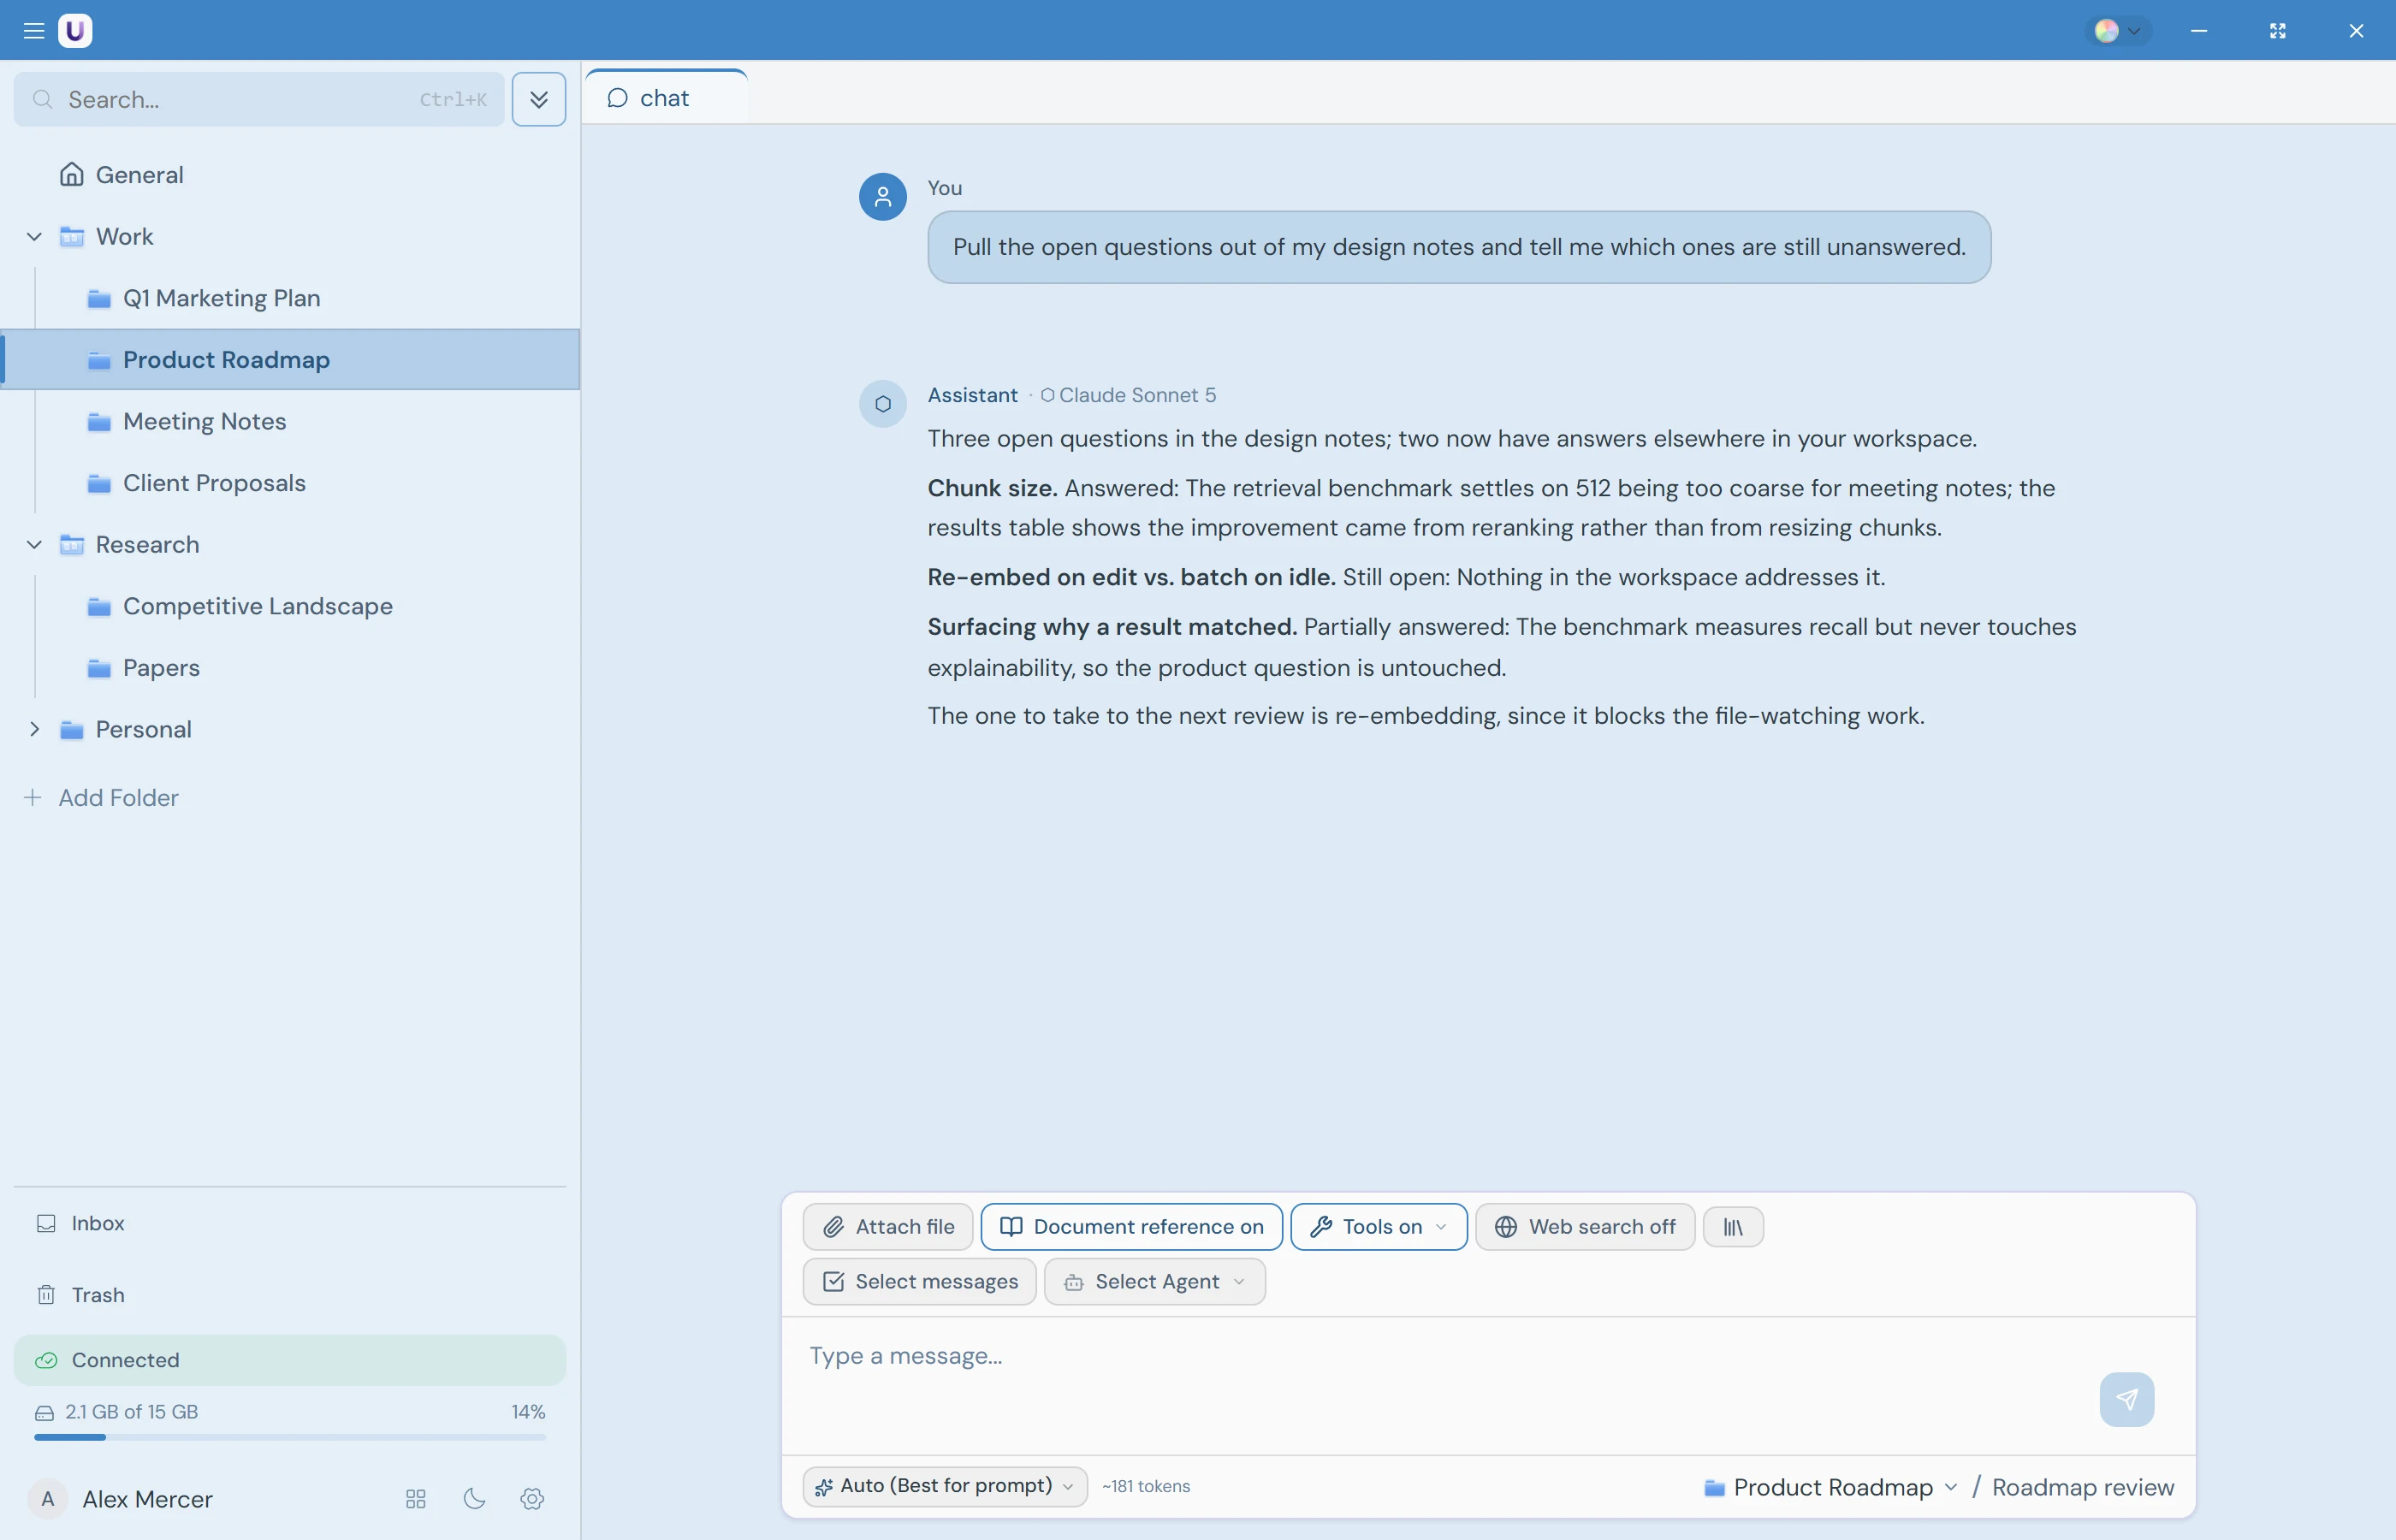The height and width of the screenshot is (1540, 2396).
Task: Maximize the application window
Action: pos(2278,30)
